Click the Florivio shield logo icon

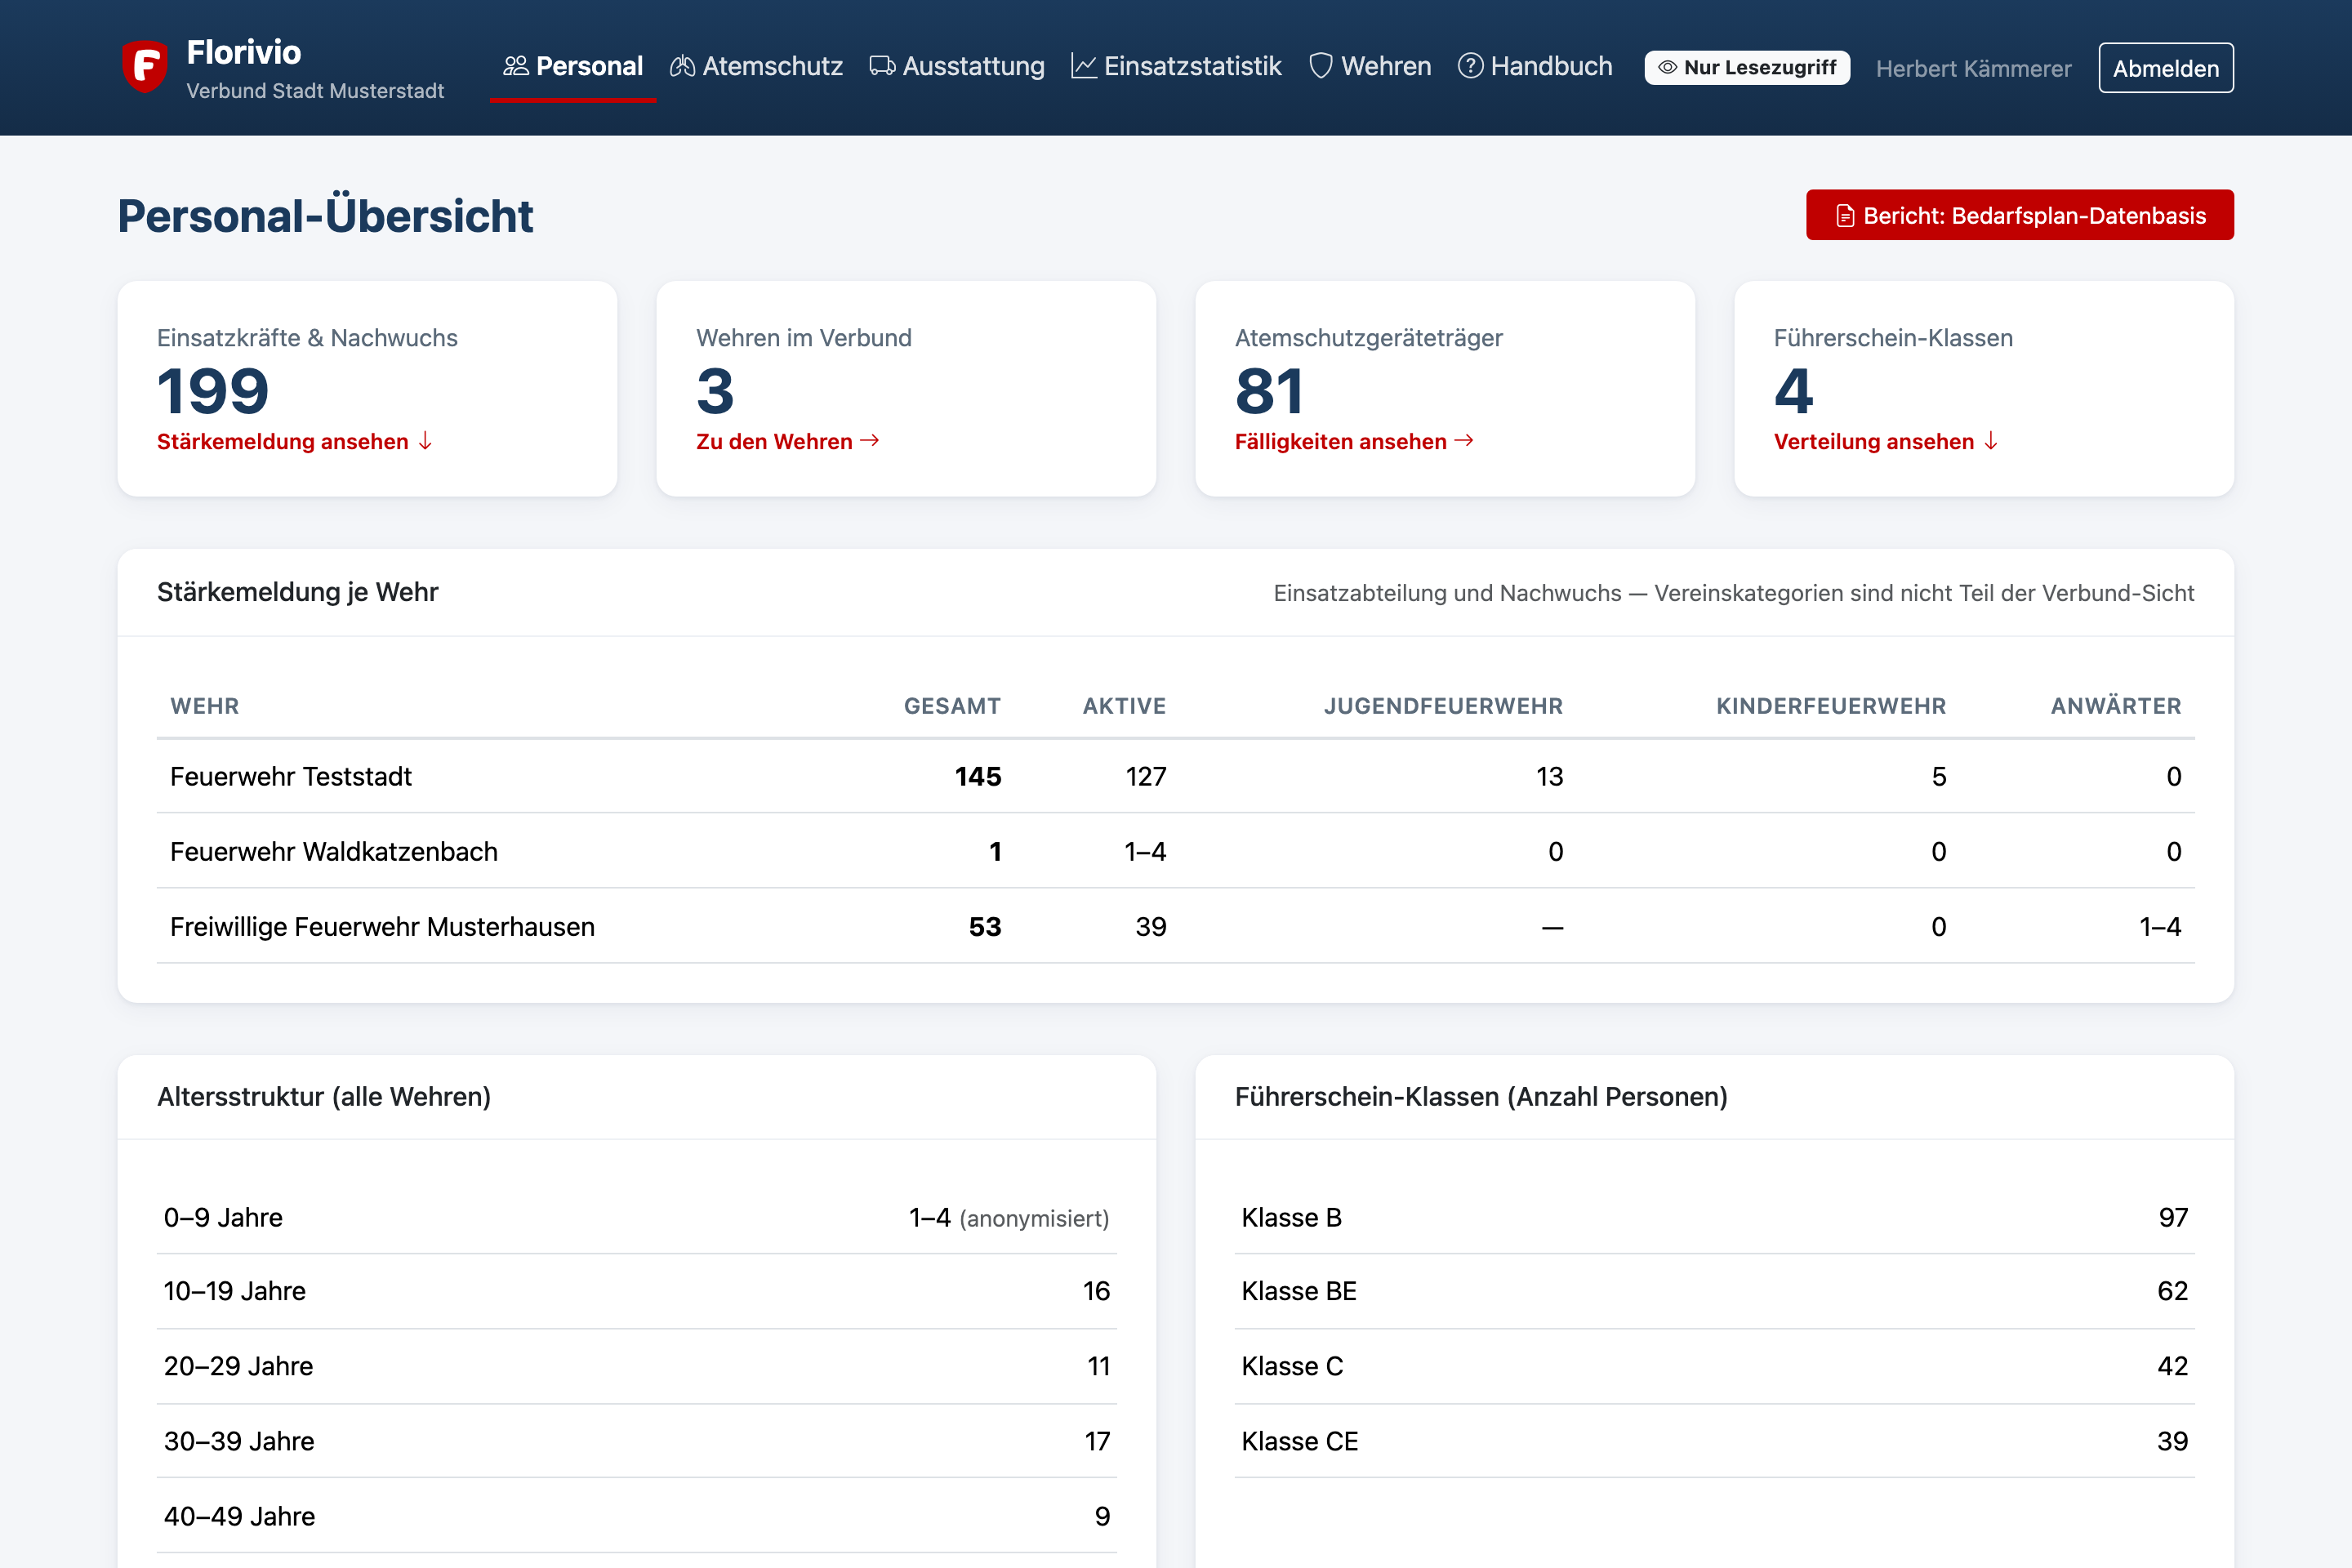[x=145, y=67]
